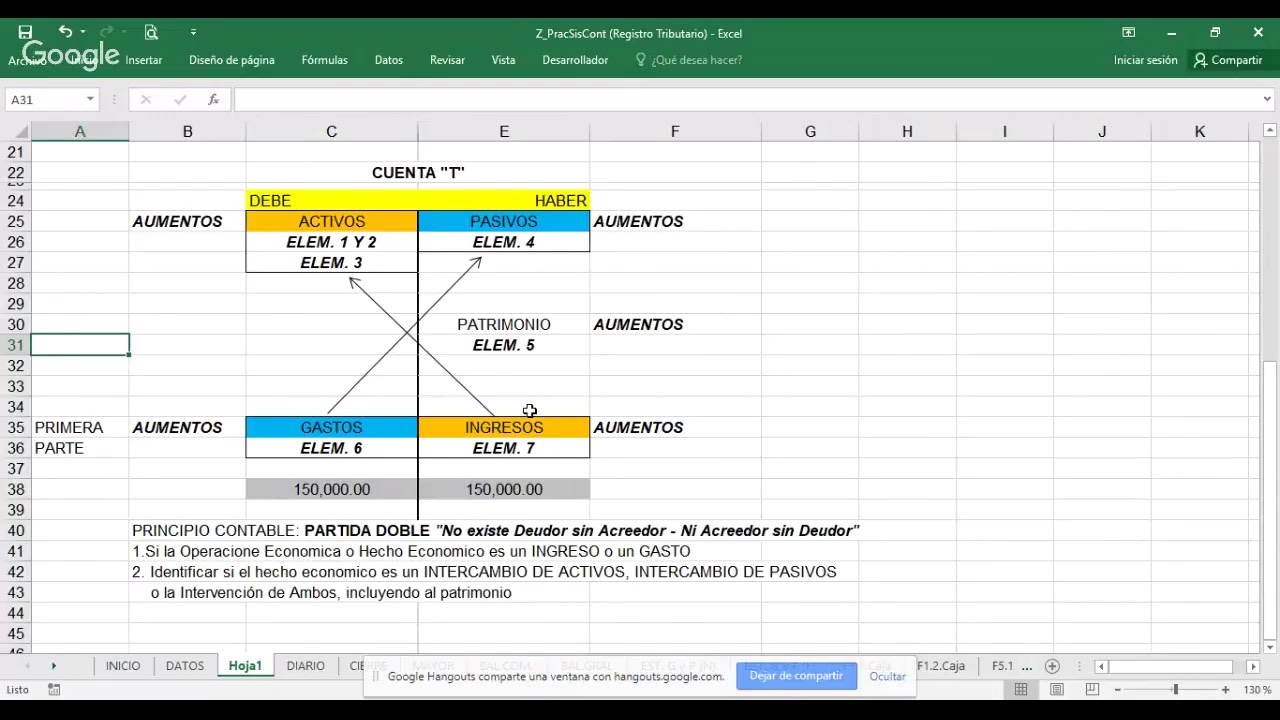Hide the Hangouts sharing bar via Ocultar
This screenshot has height=720, width=1280.
tap(887, 677)
